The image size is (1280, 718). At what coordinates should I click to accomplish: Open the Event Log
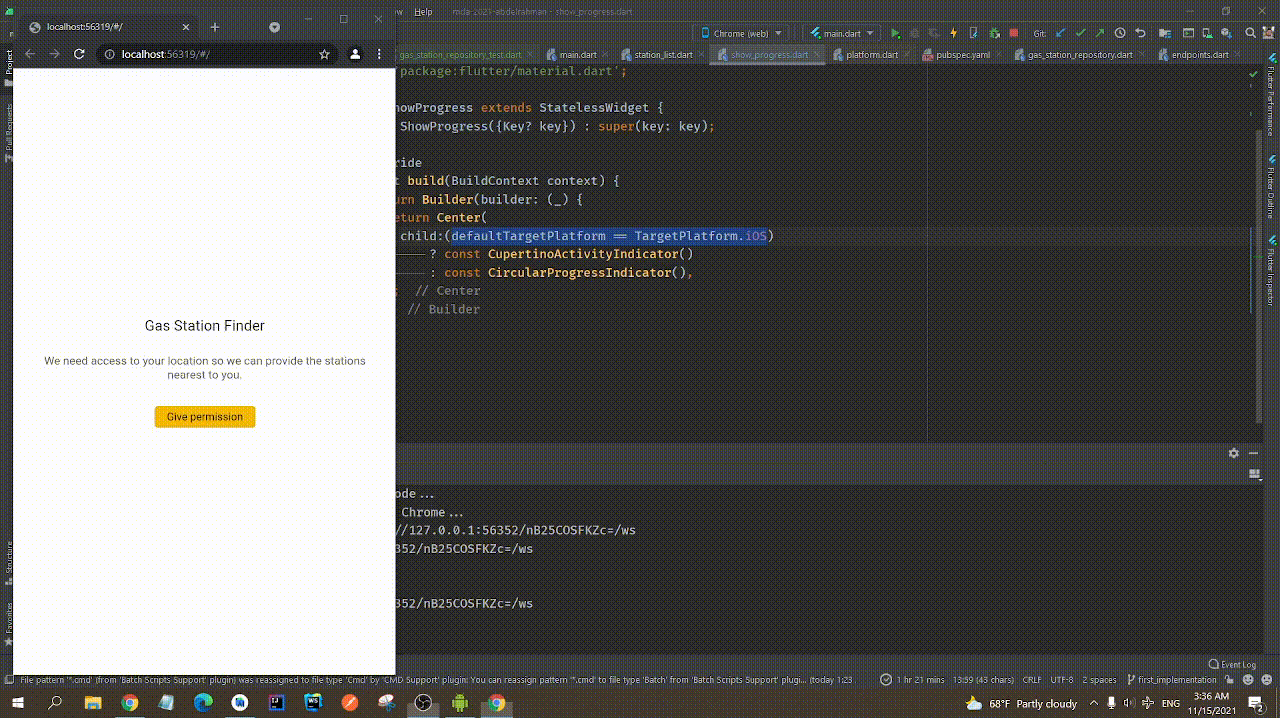coord(1232,664)
